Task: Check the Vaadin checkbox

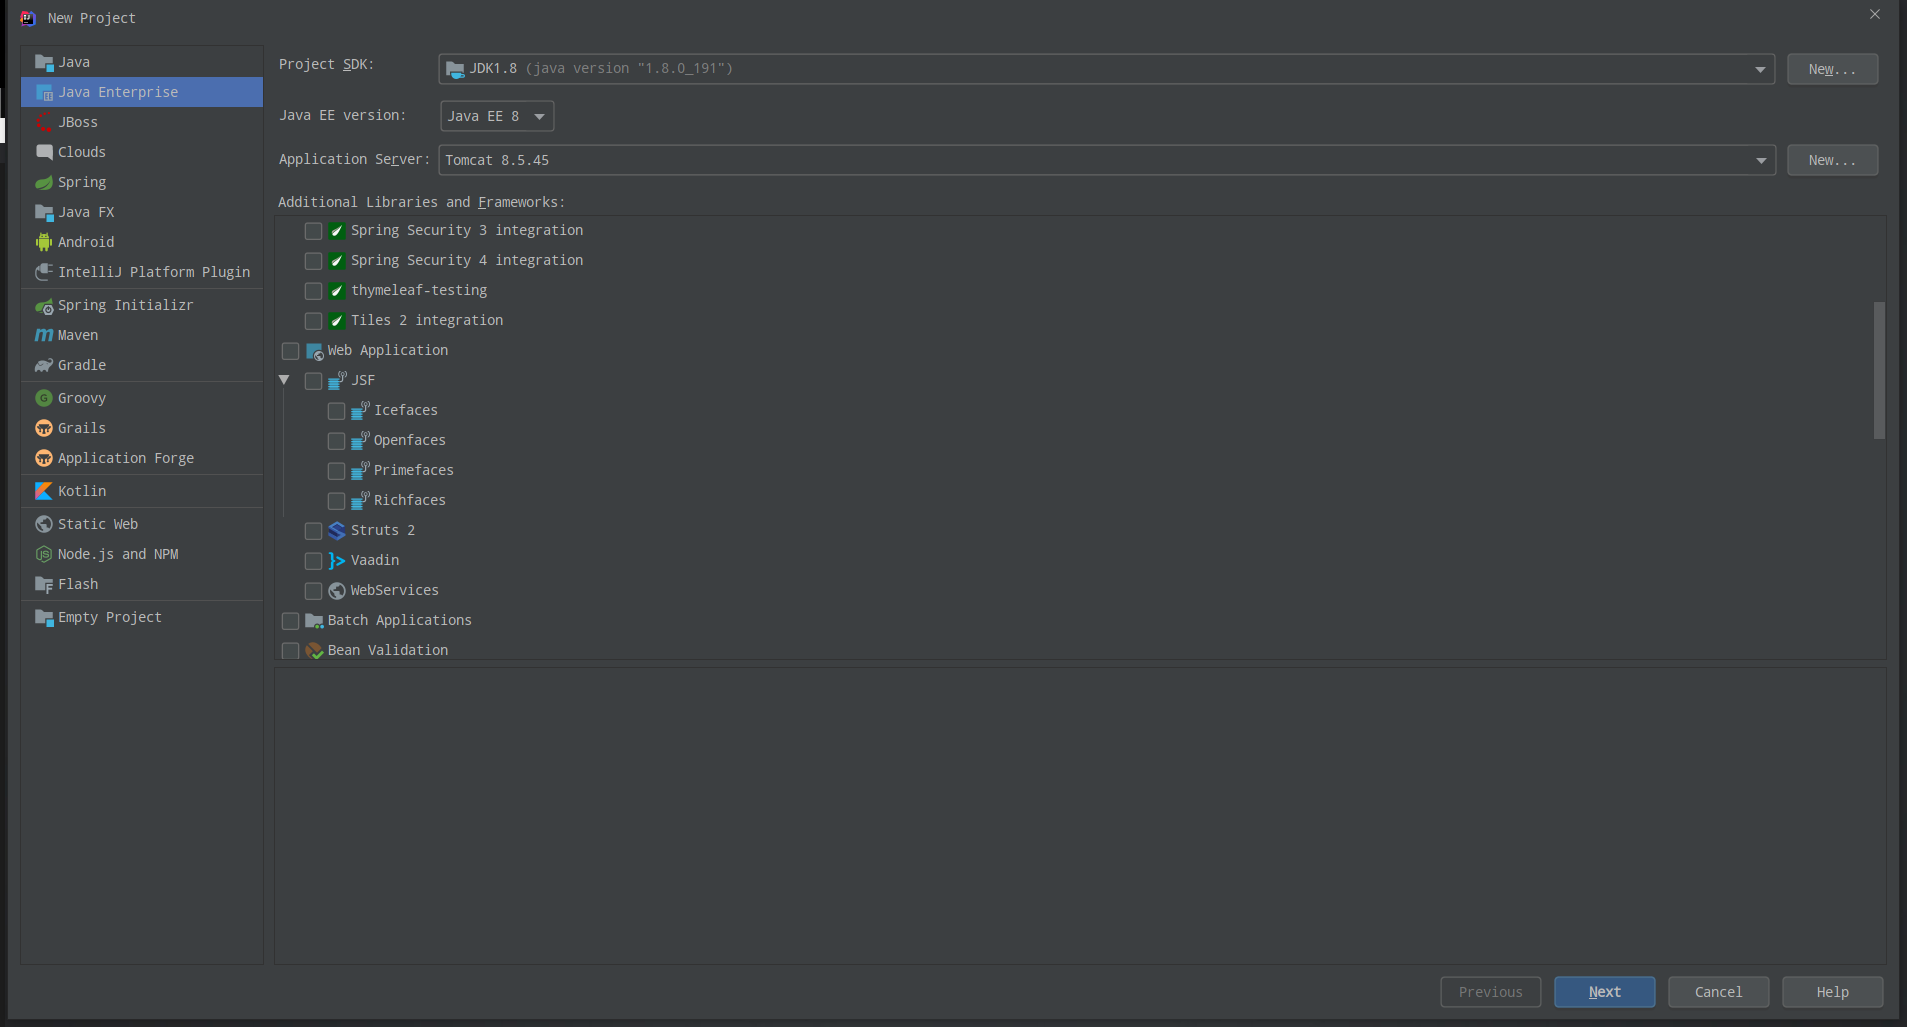Action: [313, 561]
